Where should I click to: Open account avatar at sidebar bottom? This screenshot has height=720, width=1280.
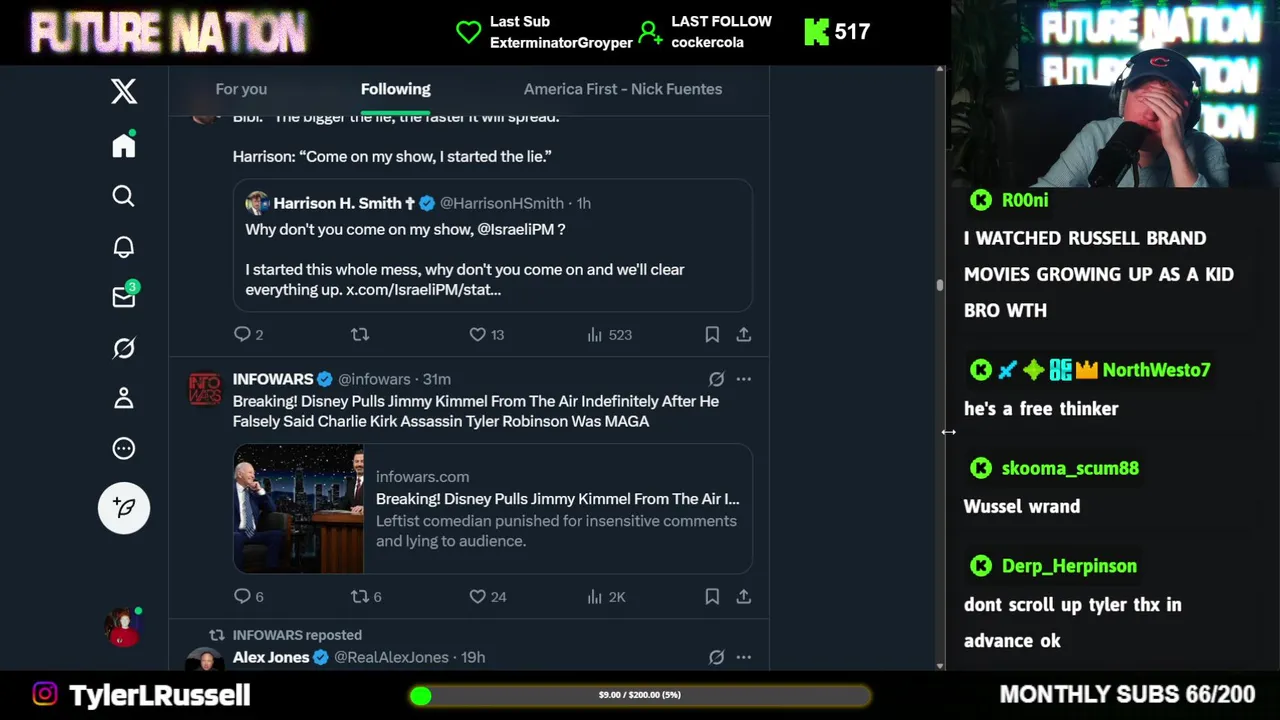pyautogui.click(x=124, y=627)
